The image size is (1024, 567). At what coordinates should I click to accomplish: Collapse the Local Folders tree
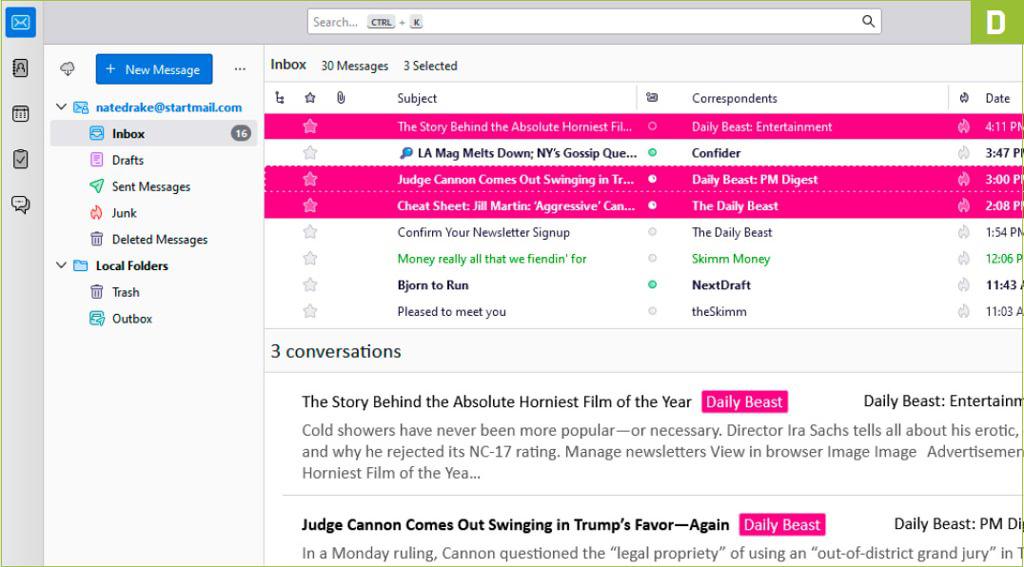pos(61,265)
